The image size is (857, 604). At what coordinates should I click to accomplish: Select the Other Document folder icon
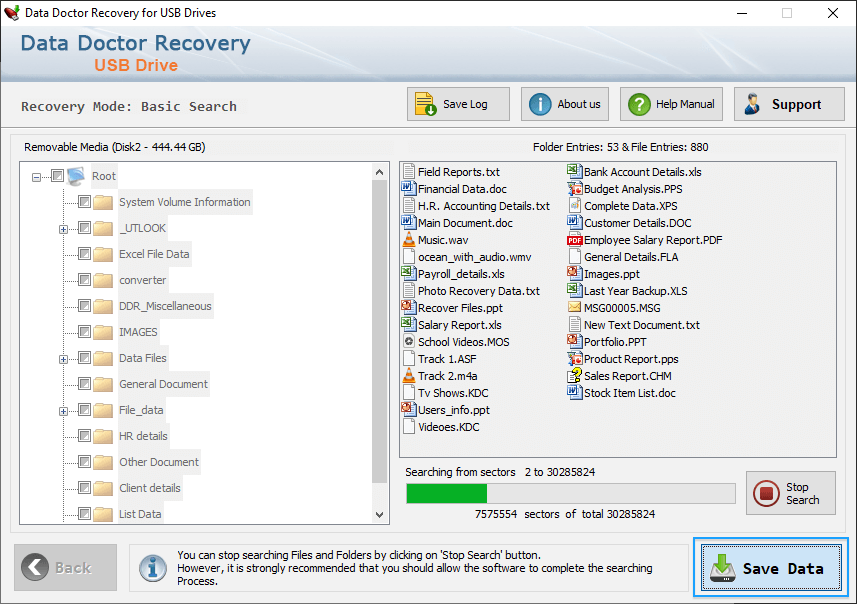[x=103, y=462]
